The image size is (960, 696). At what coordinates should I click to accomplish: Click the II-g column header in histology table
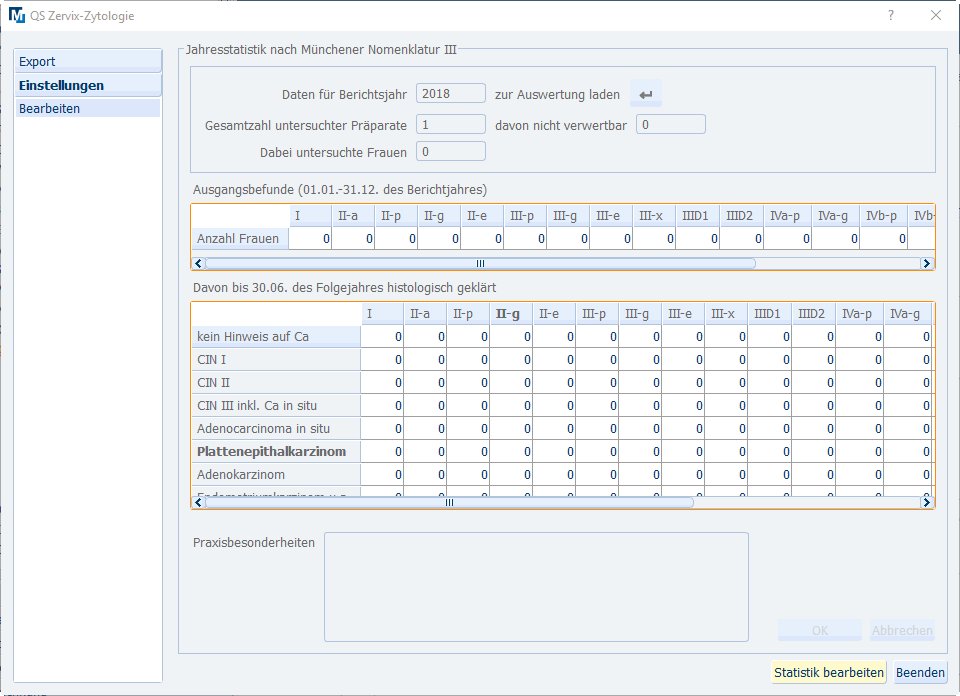(507, 314)
